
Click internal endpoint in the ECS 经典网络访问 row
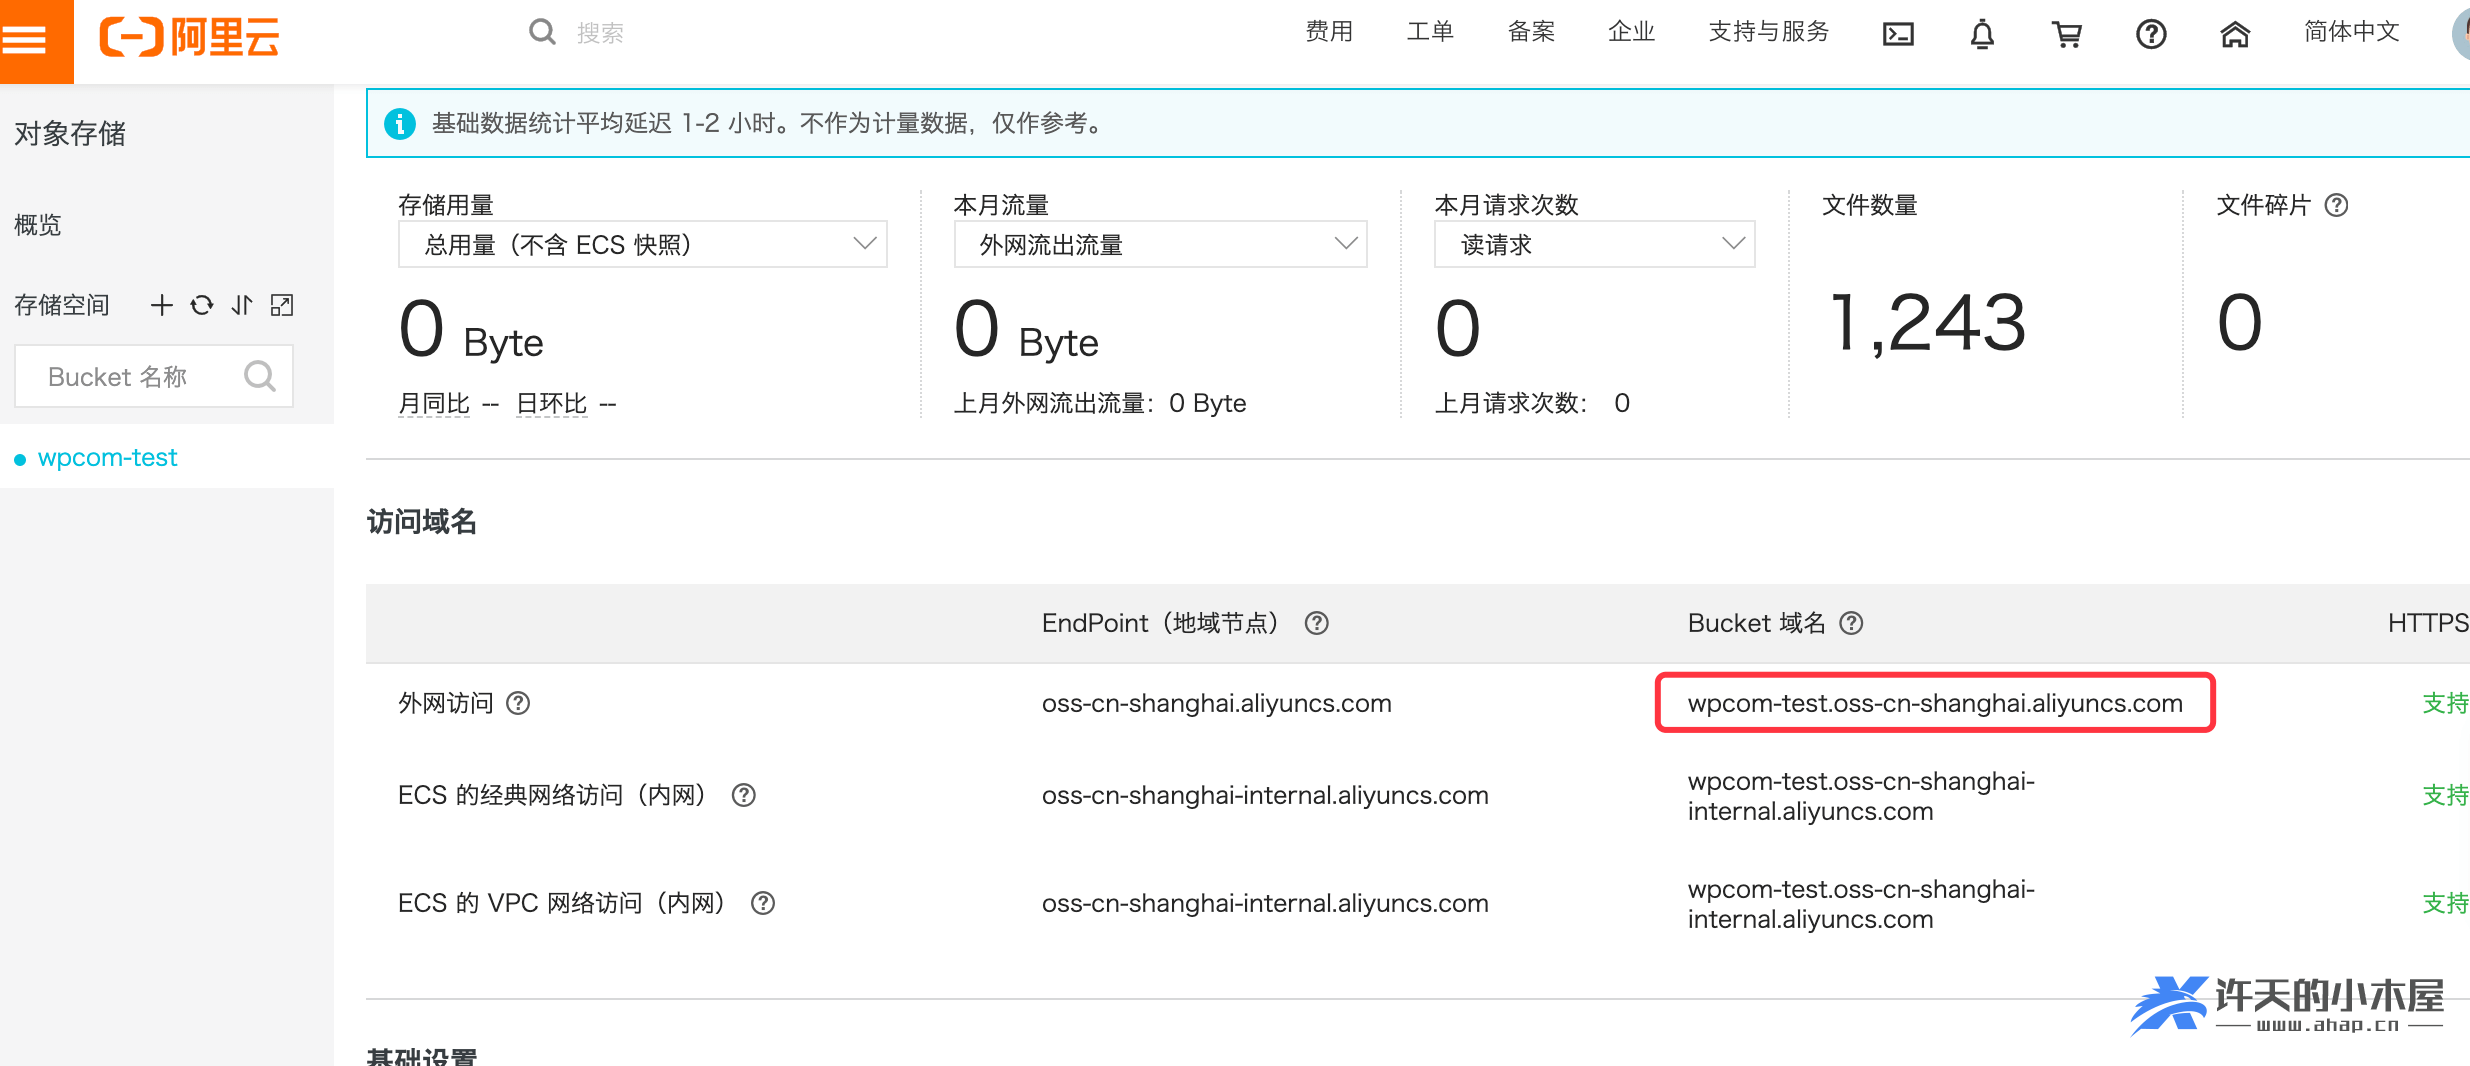tap(1265, 795)
